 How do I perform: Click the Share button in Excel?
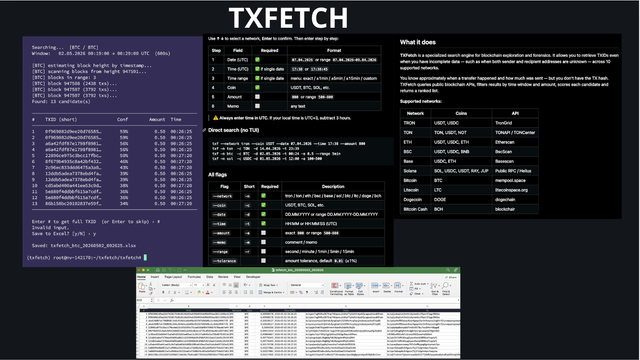click(451, 278)
